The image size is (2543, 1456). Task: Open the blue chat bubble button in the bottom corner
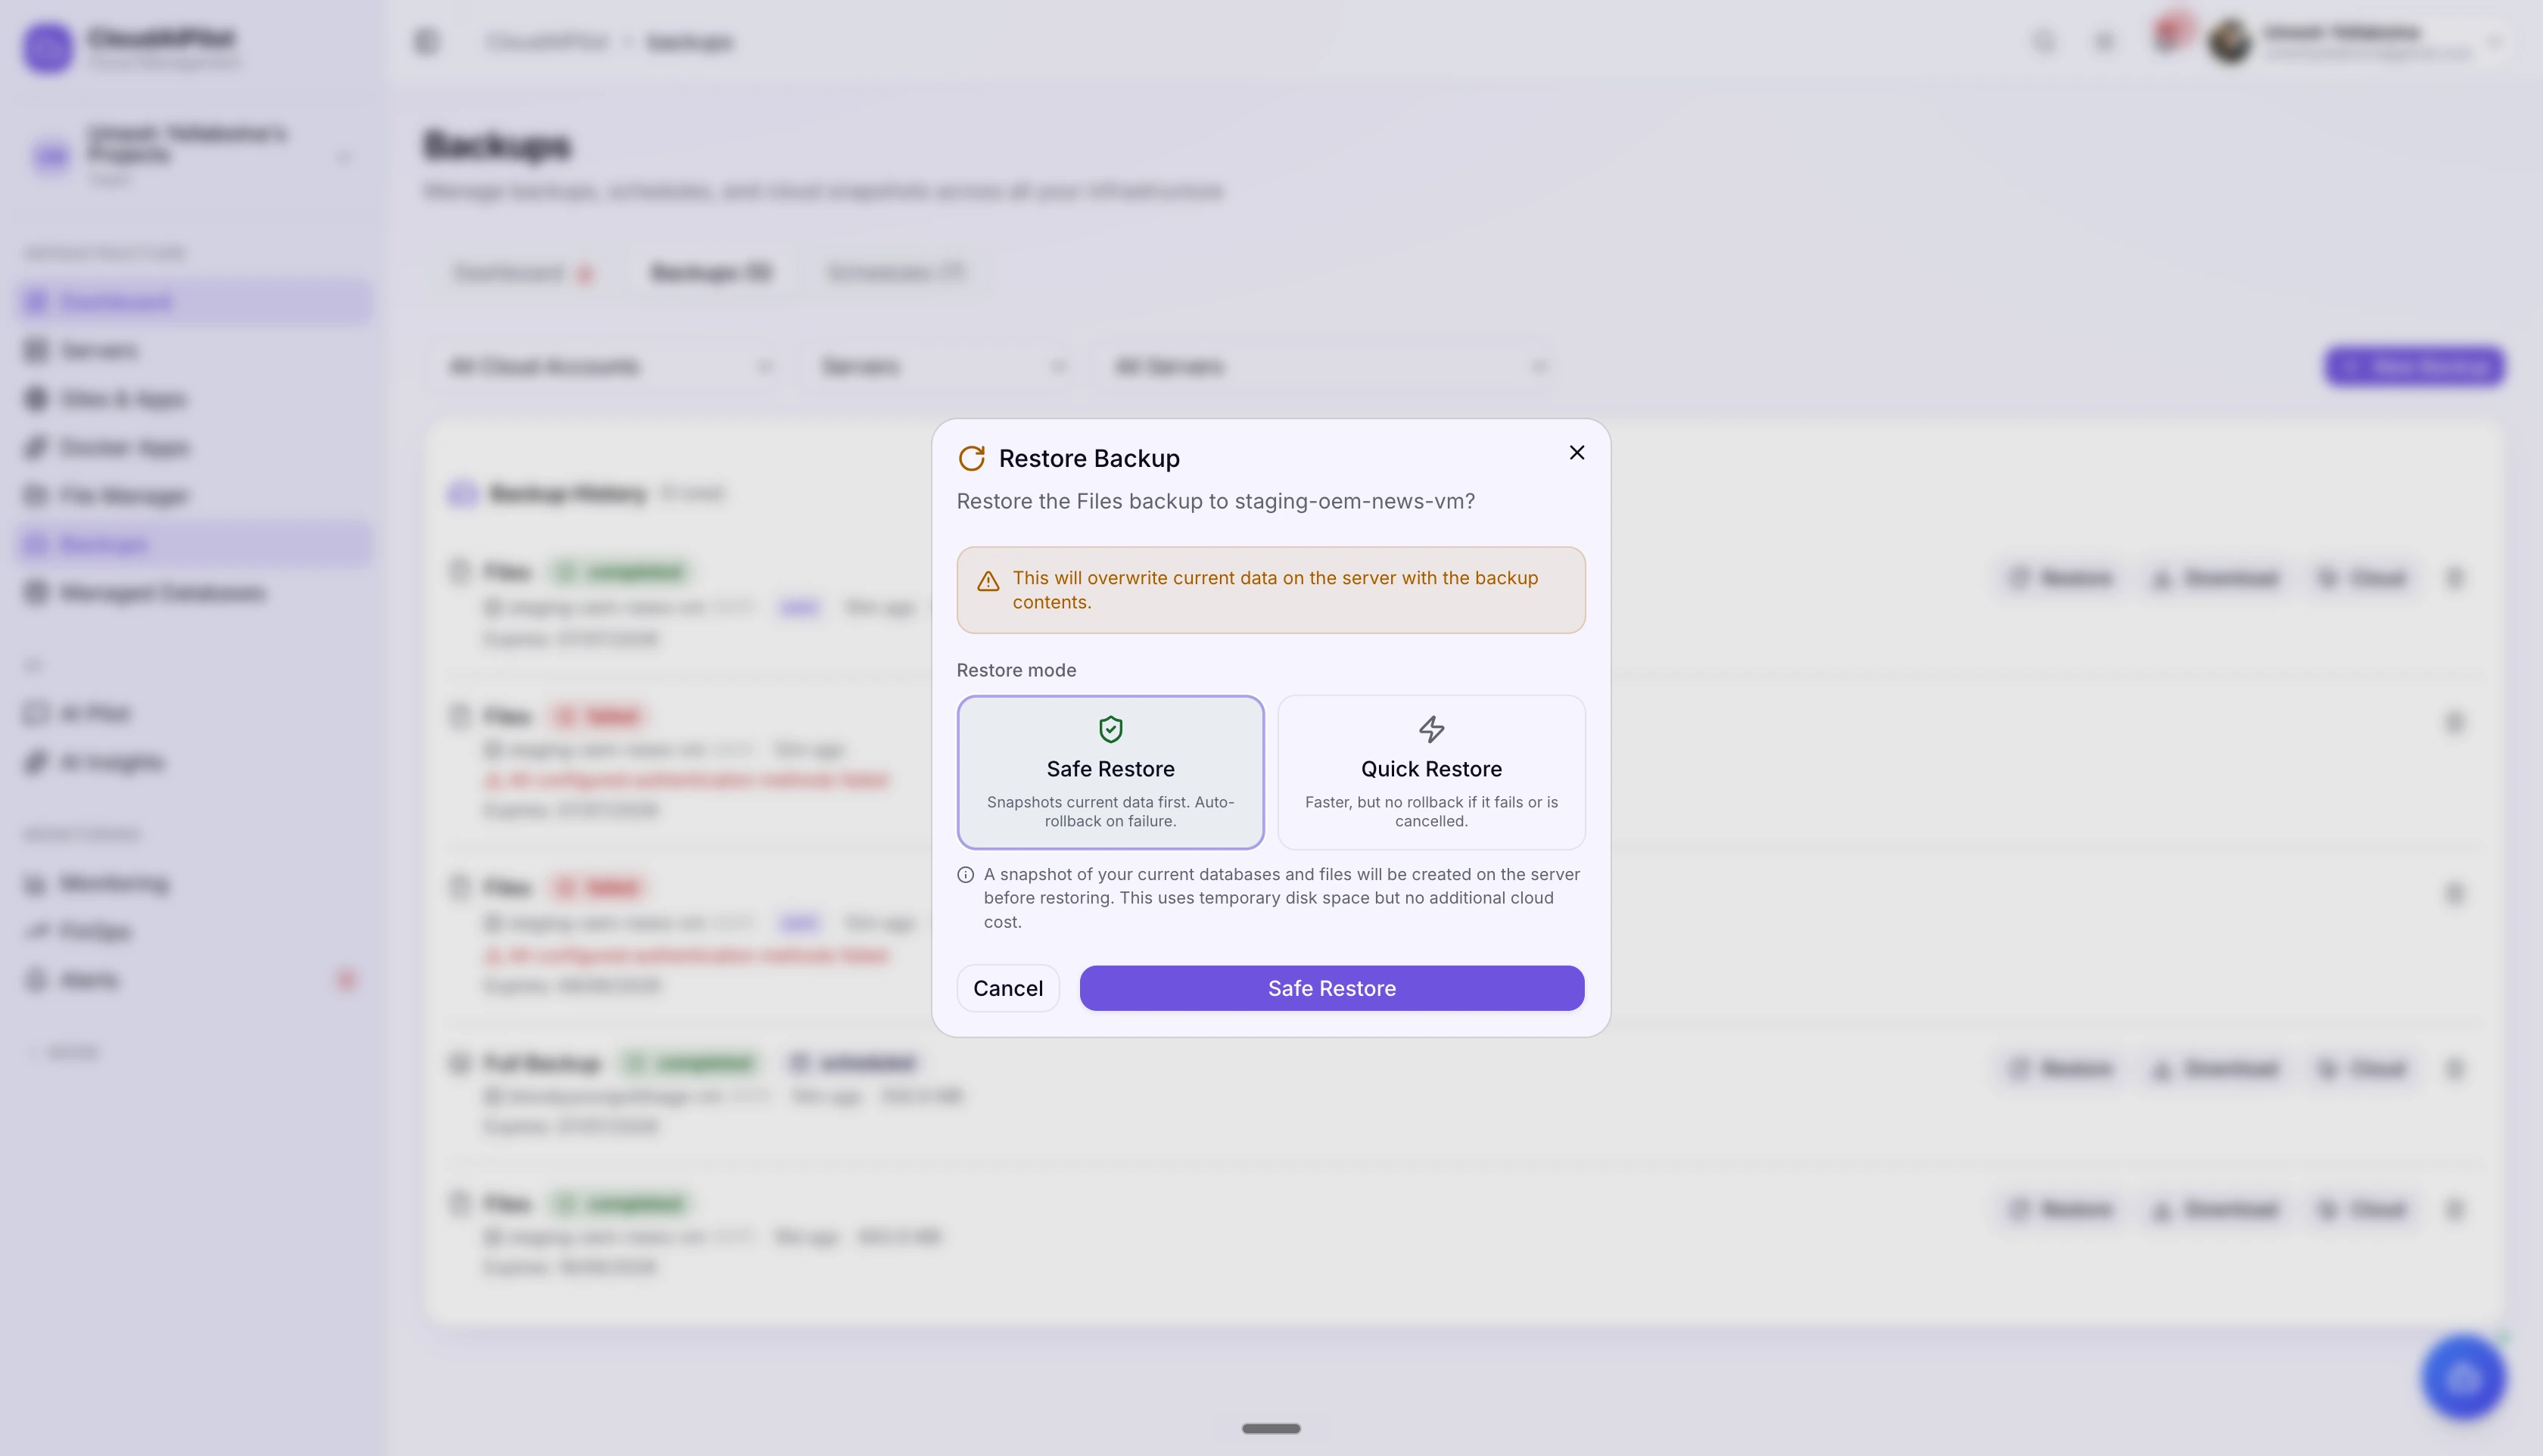2463,1378
